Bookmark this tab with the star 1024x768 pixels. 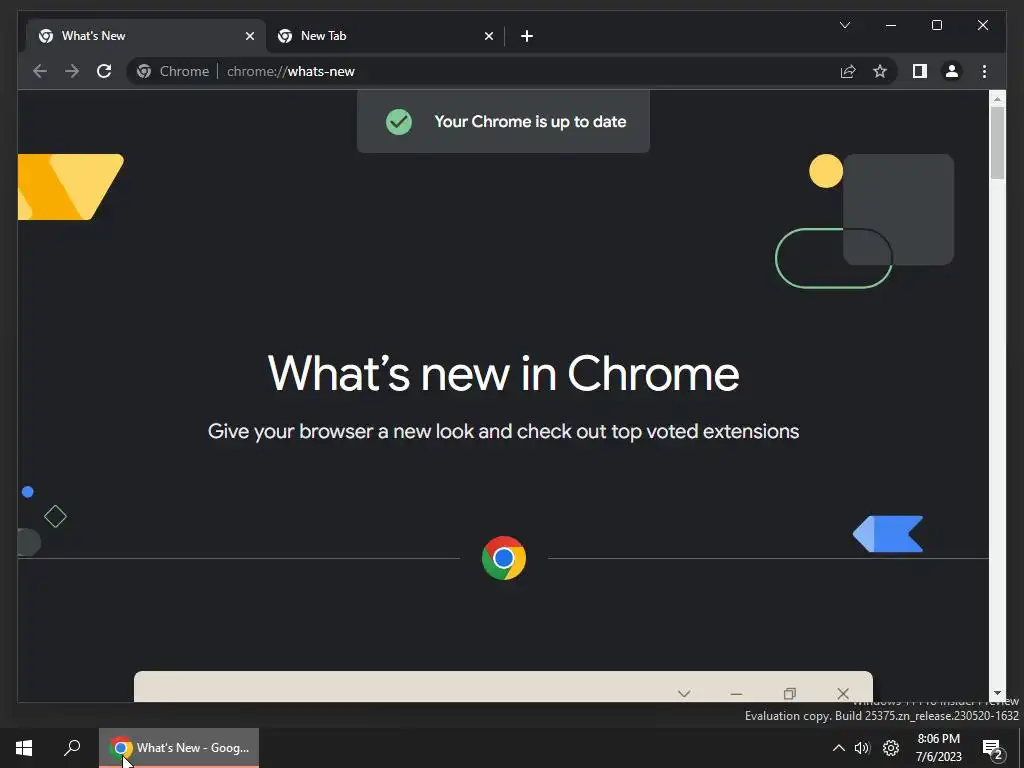pos(880,71)
